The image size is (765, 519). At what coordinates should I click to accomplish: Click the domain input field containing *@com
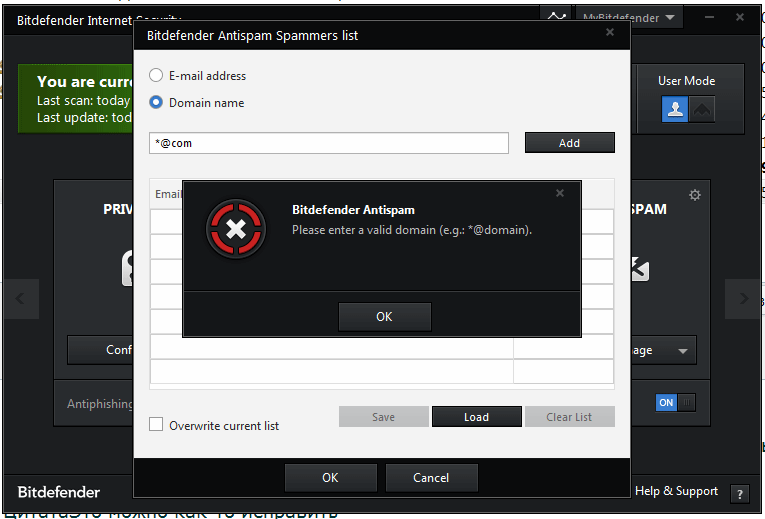(329, 143)
